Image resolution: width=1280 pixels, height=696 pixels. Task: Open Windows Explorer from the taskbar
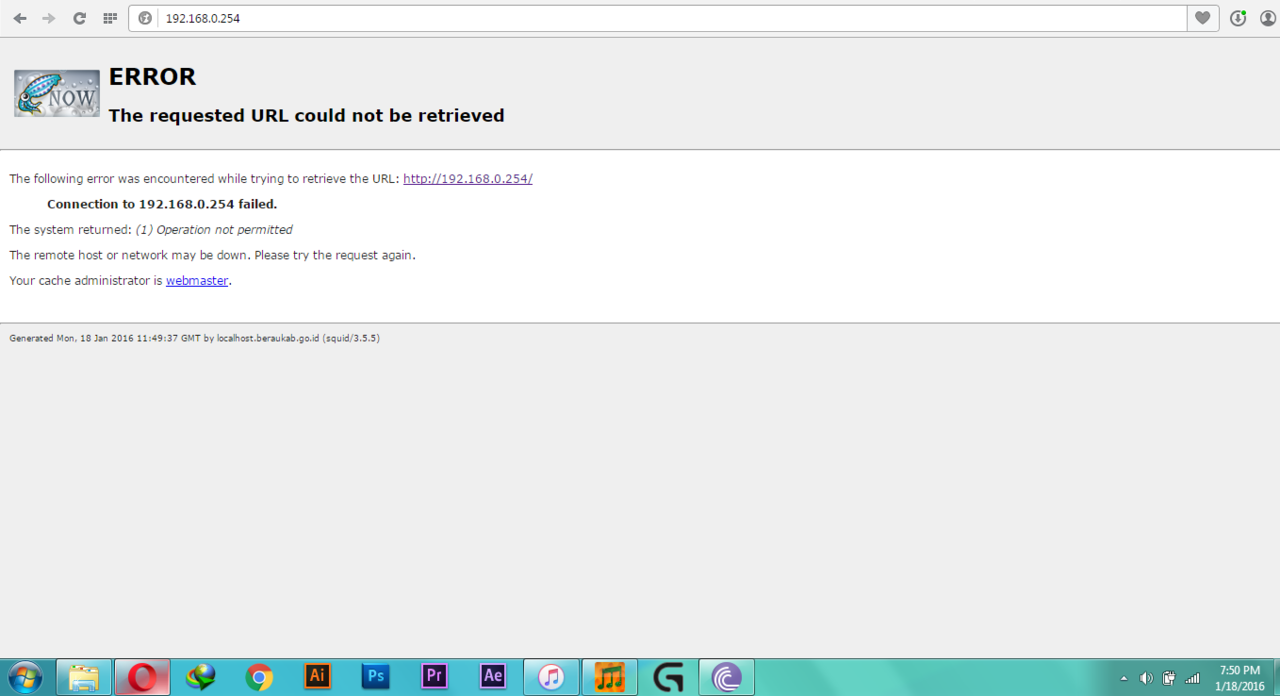click(84, 677)
